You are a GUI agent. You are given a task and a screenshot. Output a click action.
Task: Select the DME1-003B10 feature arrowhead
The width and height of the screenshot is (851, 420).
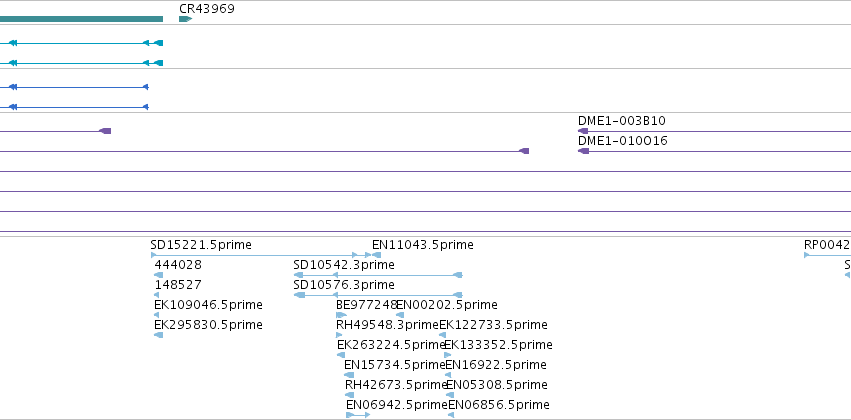coord(583,131)
